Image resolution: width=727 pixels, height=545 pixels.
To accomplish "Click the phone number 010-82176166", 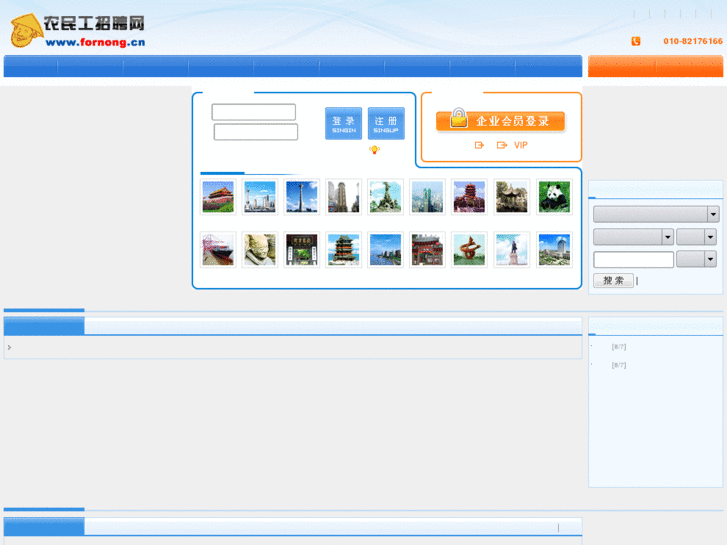I will coord(693,41).
